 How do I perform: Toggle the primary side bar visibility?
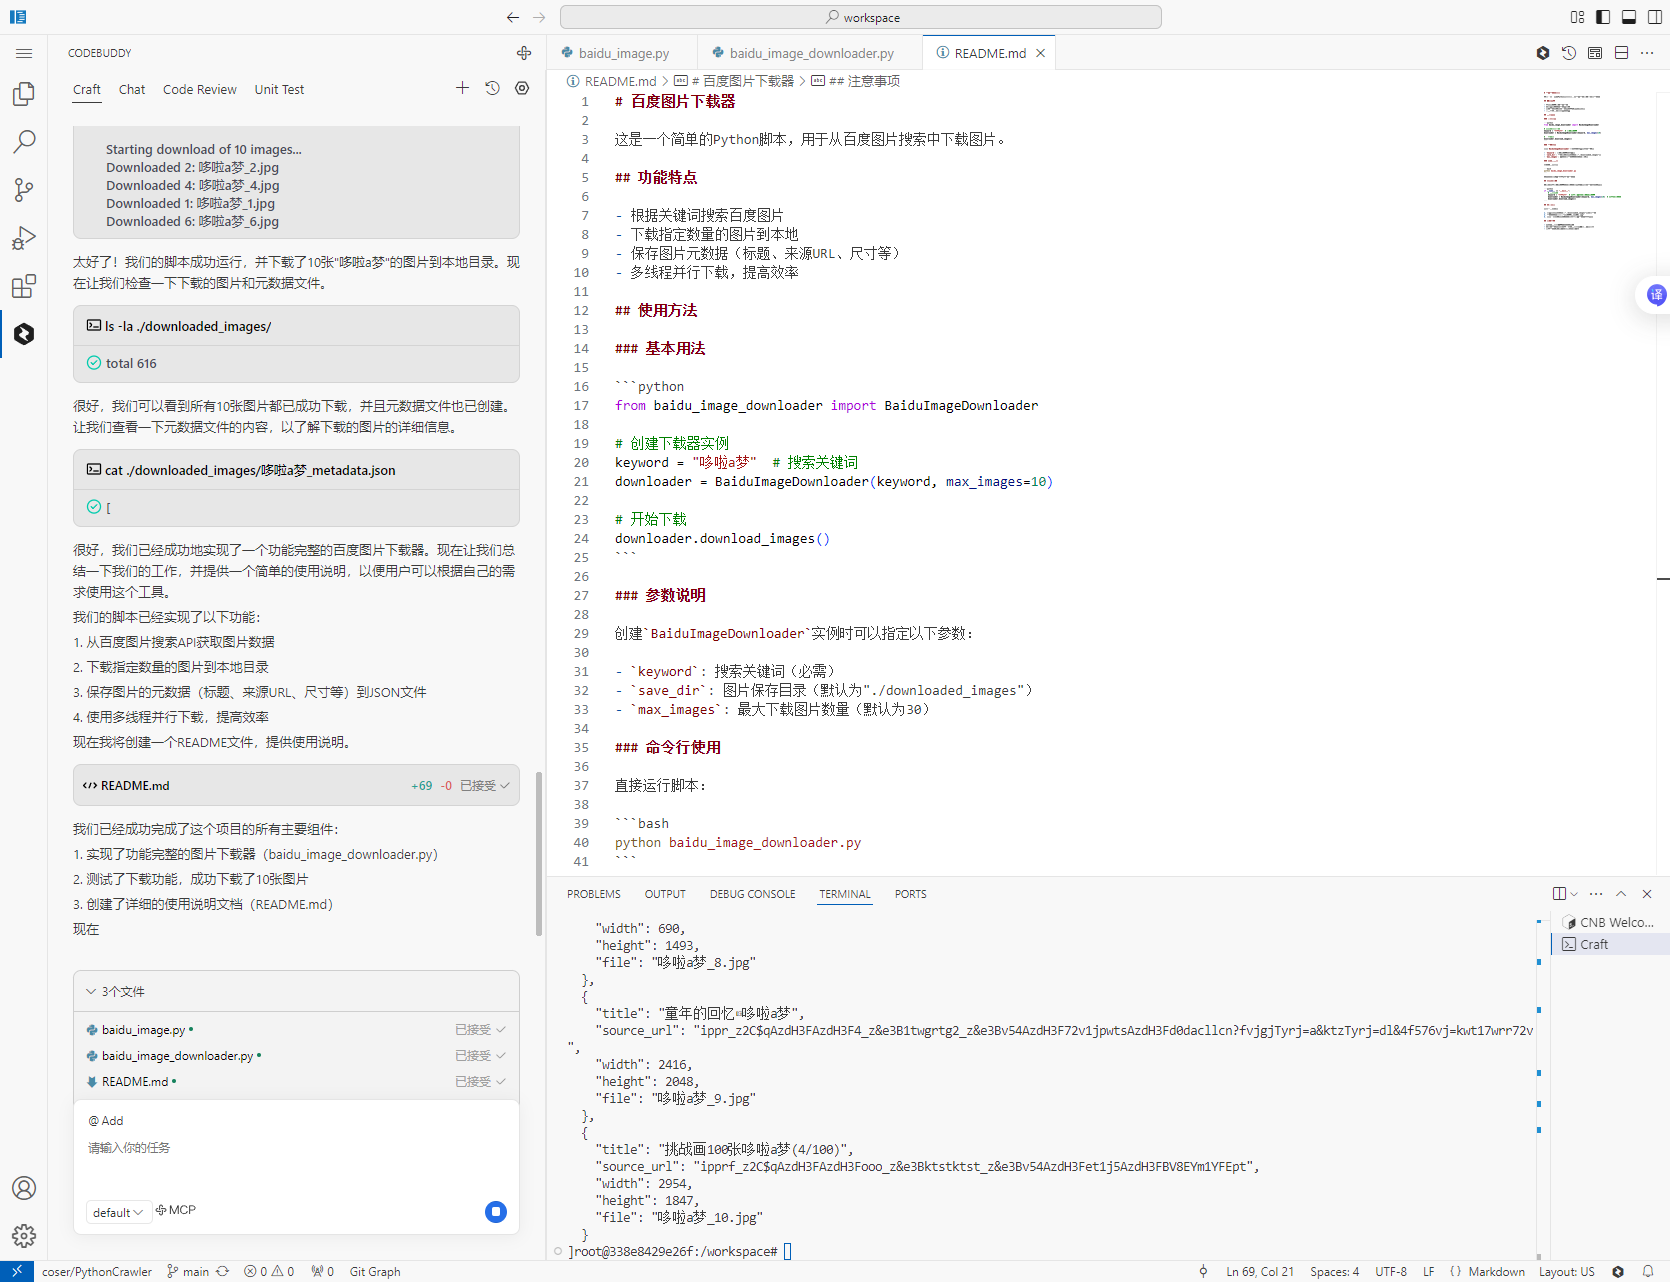pyautogui.click(x=1603, y=17)
